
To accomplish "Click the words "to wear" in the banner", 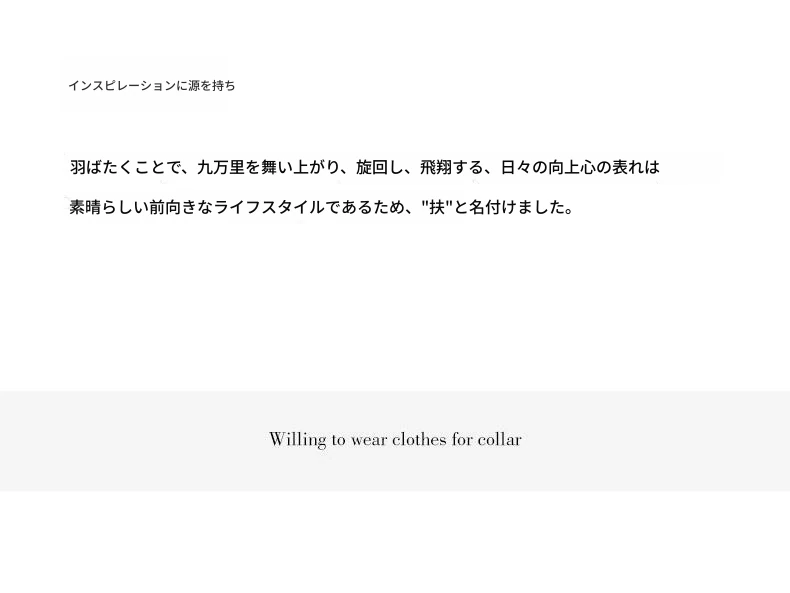I will (359, 440).
